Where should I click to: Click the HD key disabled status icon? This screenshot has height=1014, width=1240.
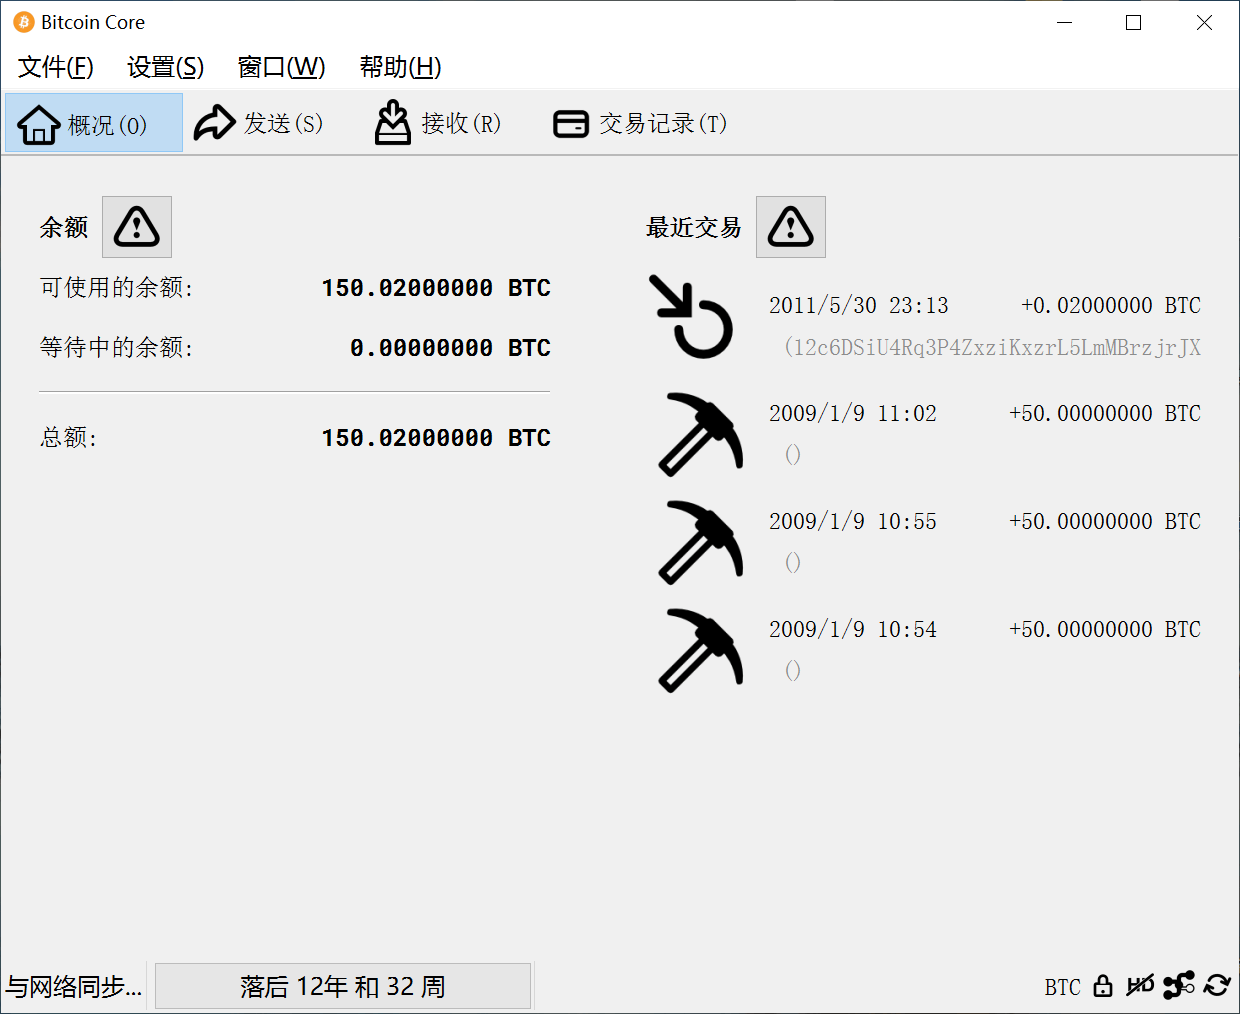pos(1140,986)
